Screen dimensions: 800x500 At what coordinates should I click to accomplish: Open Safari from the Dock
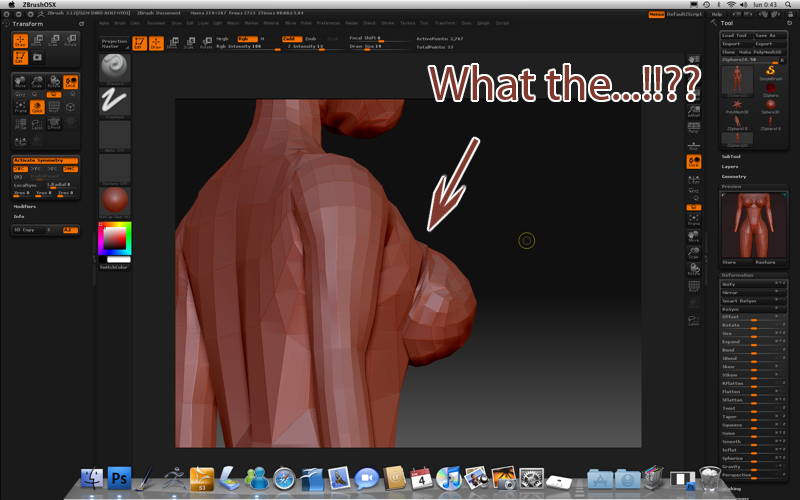284,478
